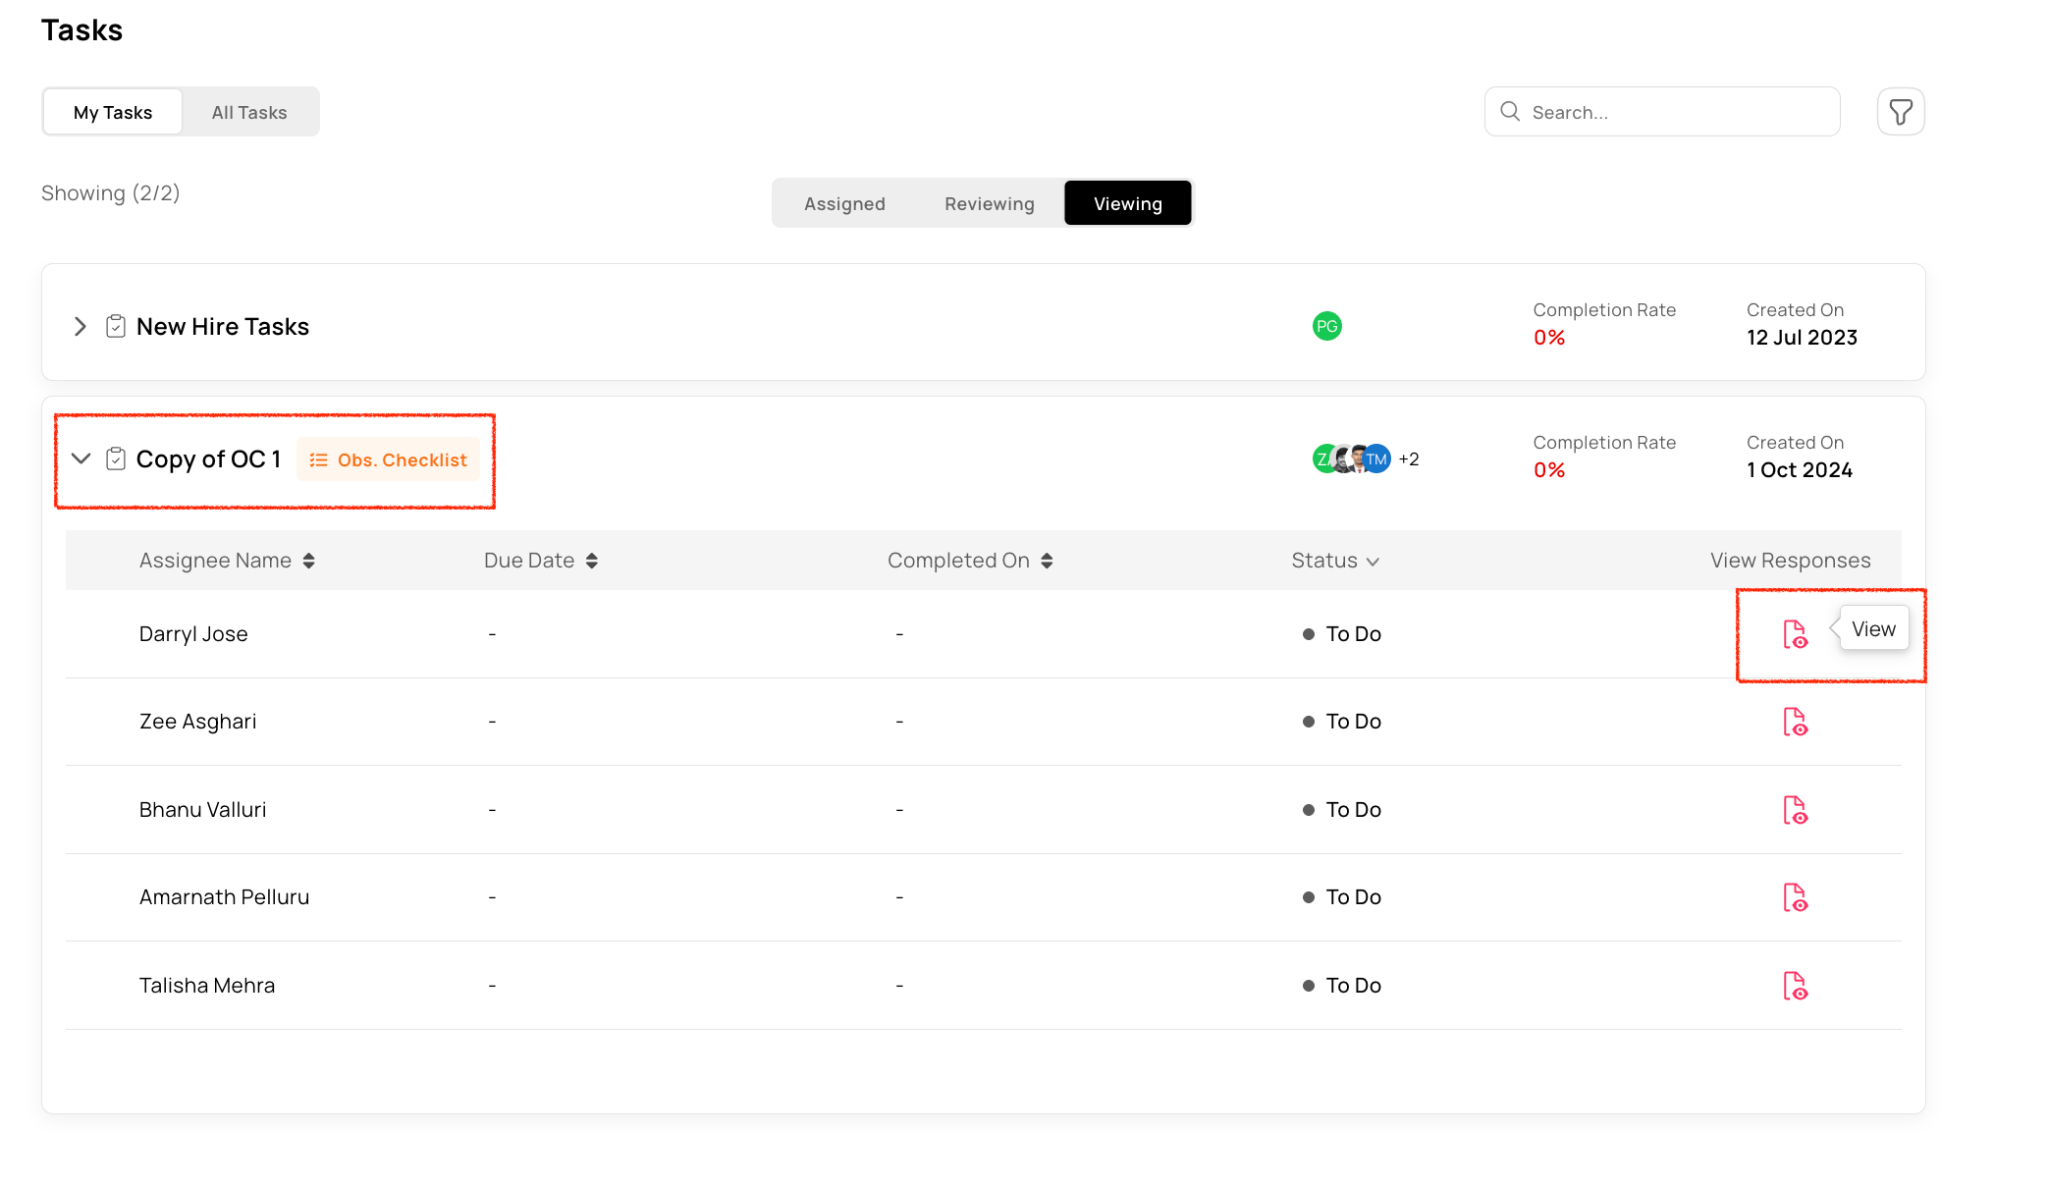Select the My Tasks tab
Viewport: 2048px width, 1186px height.
pyautogui.click(x=112, y=112)
